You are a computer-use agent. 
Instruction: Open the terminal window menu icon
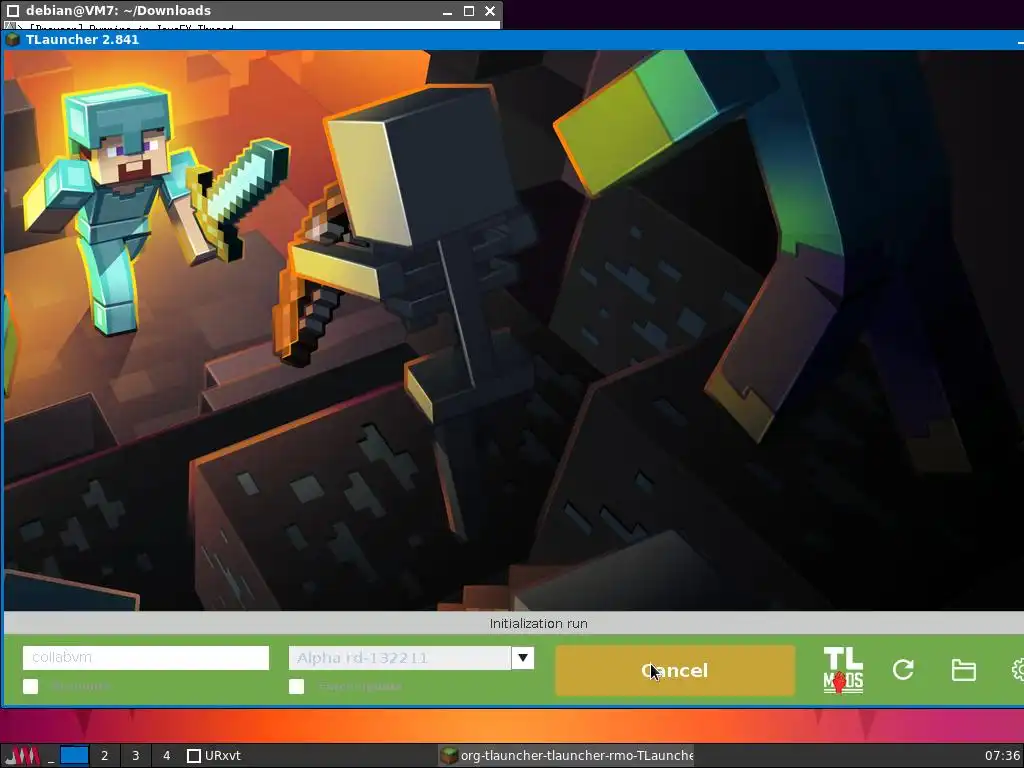pos(12,10)
